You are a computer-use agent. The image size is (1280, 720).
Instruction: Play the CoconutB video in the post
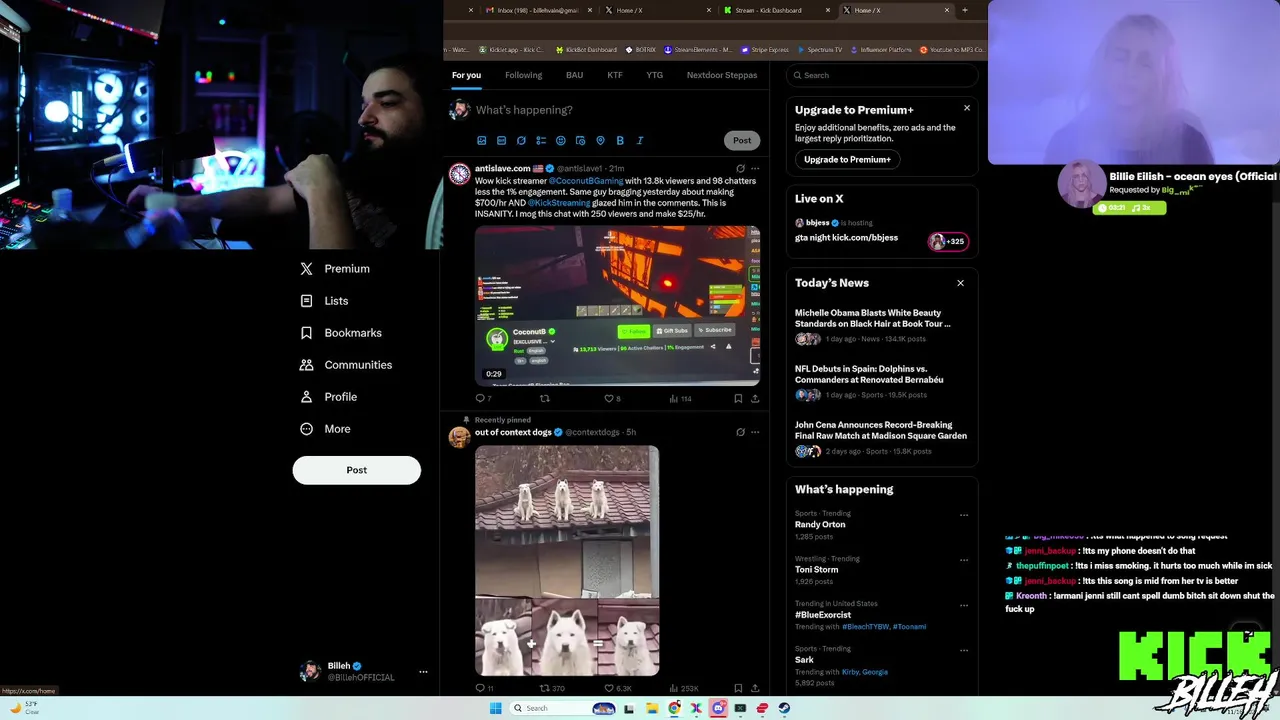pos(617,306)
